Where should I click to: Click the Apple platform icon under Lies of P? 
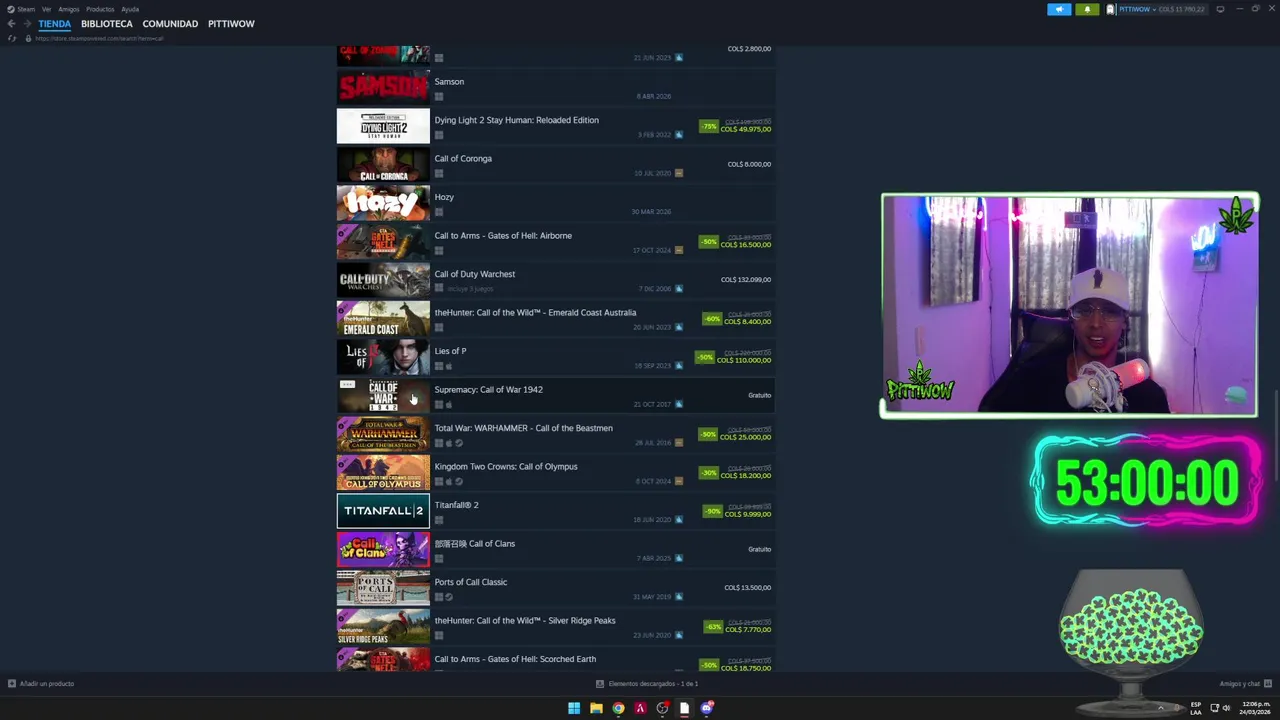point(448,366)
